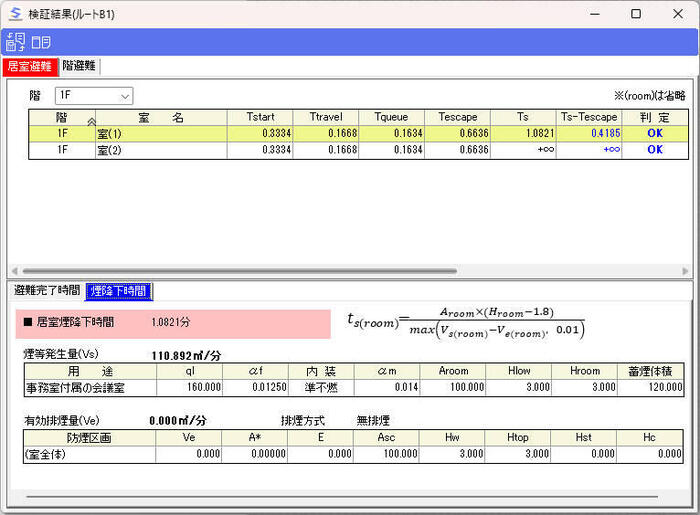Screen dimensions: 700x515
Task: Click the 判定 column header
Action: tap(655, 117)
